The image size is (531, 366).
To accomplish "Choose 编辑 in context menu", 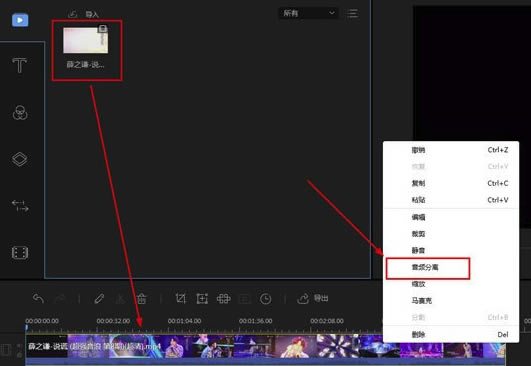I will (x=451, y=217).
